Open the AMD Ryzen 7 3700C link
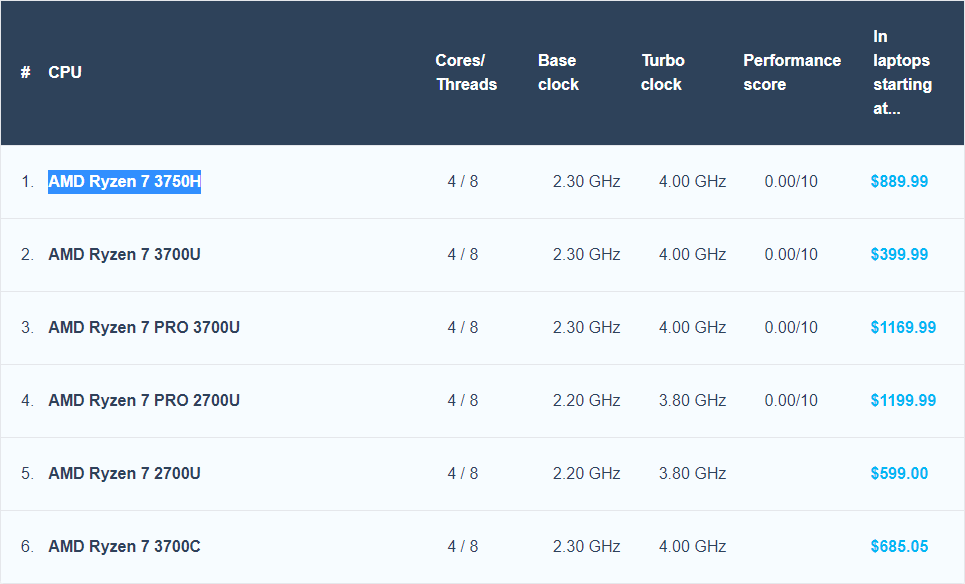 click(x=124, y=546)
